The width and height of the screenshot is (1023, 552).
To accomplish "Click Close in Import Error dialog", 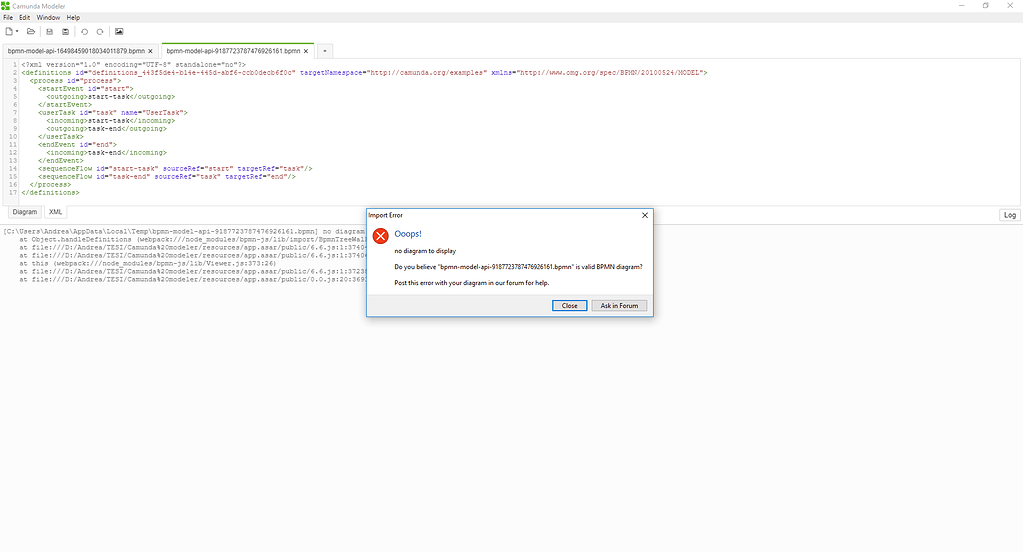I will (x=570, y=305).
